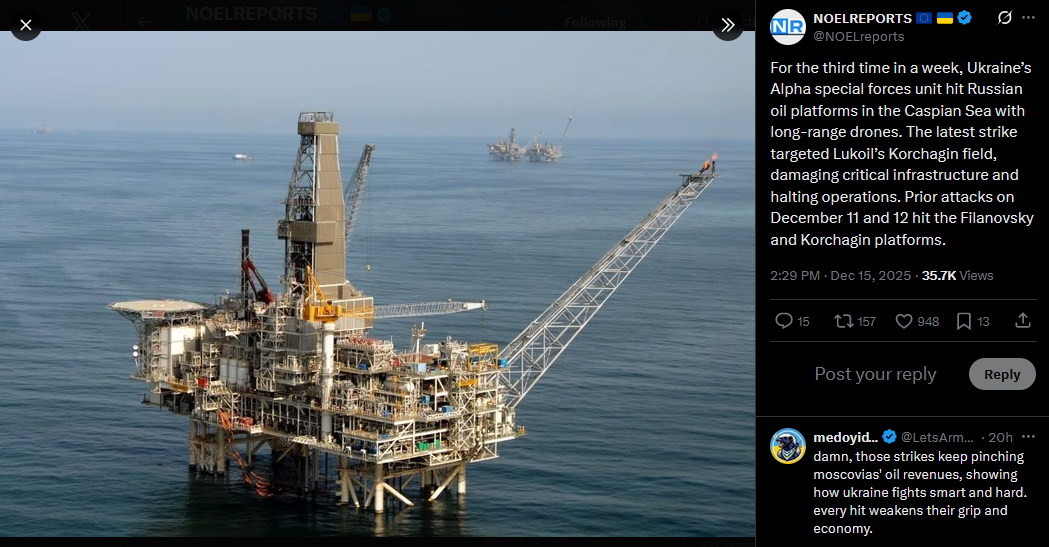Click the back arrow behind the viewer
The width and height of the screenshot is (1049, 547).
tap(144, 22)
